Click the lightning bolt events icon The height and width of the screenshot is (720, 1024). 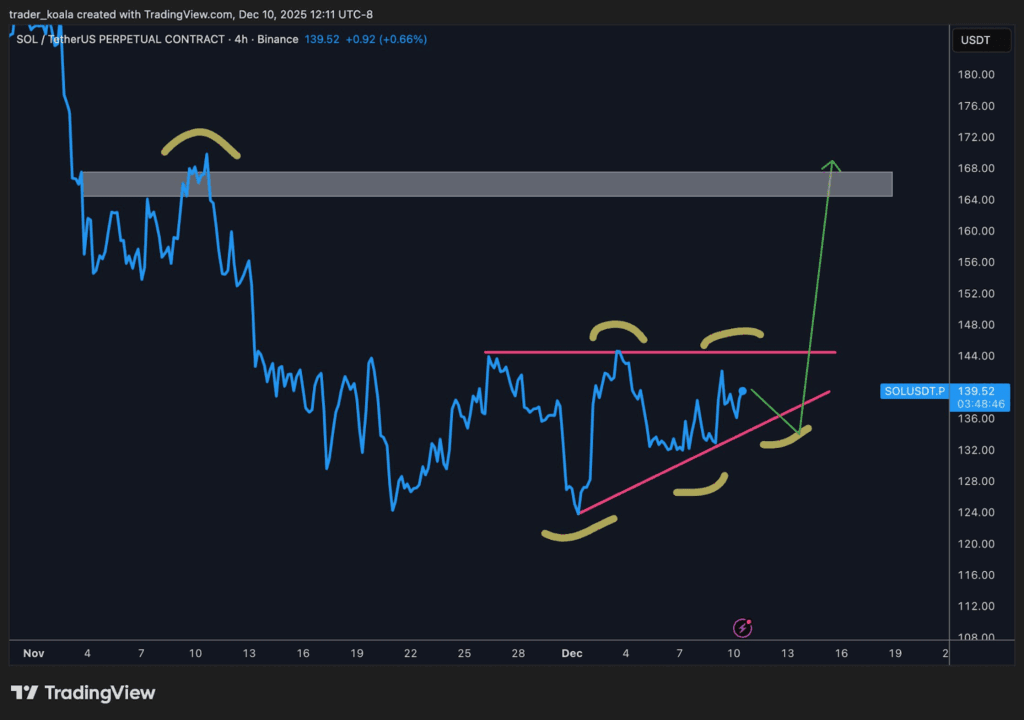pyautogui.click(x=743, y=628)
